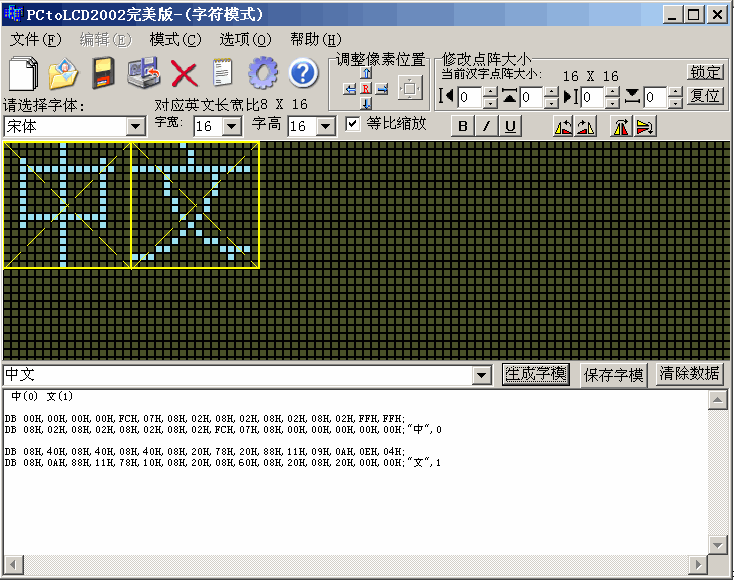Increase the right margin spinner value
734x580 pixels.
613,92
